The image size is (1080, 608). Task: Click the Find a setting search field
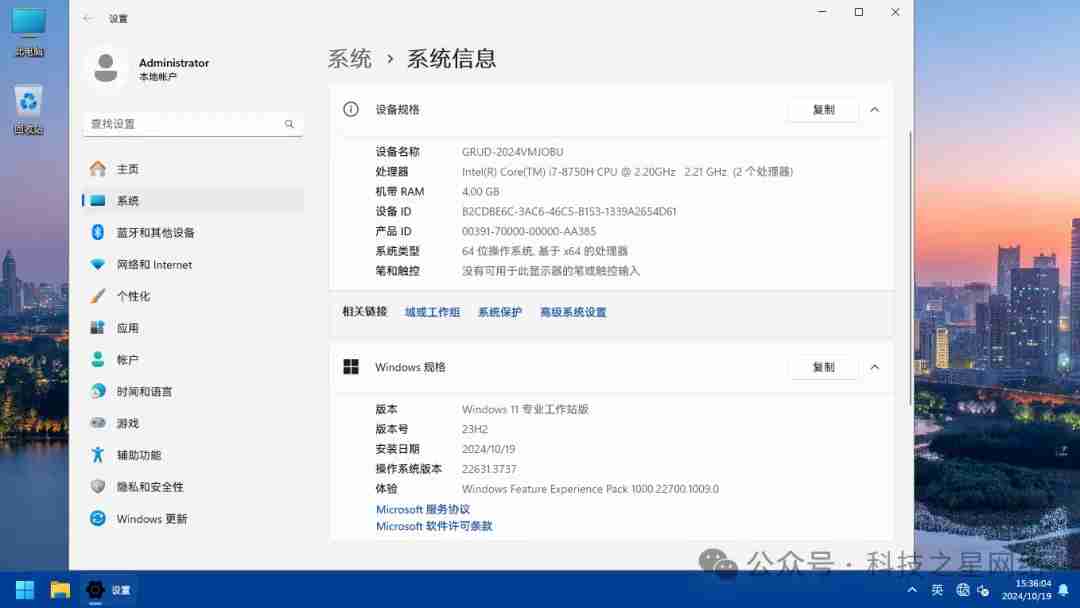[185, 124]
